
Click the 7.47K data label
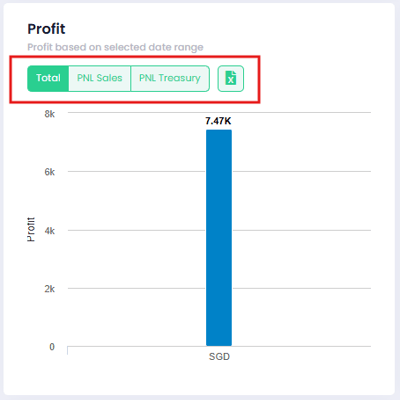(218, 121)
